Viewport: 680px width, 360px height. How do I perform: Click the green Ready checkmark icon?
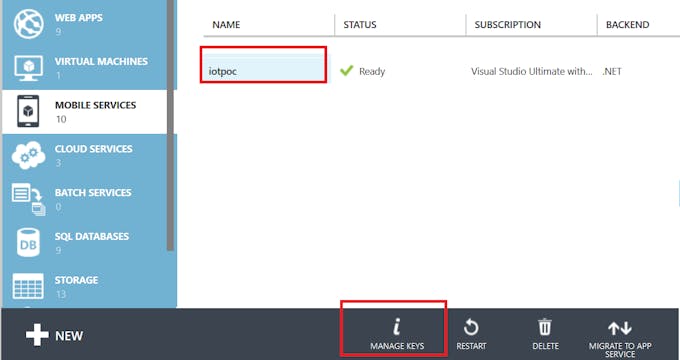tap(347, 70)
